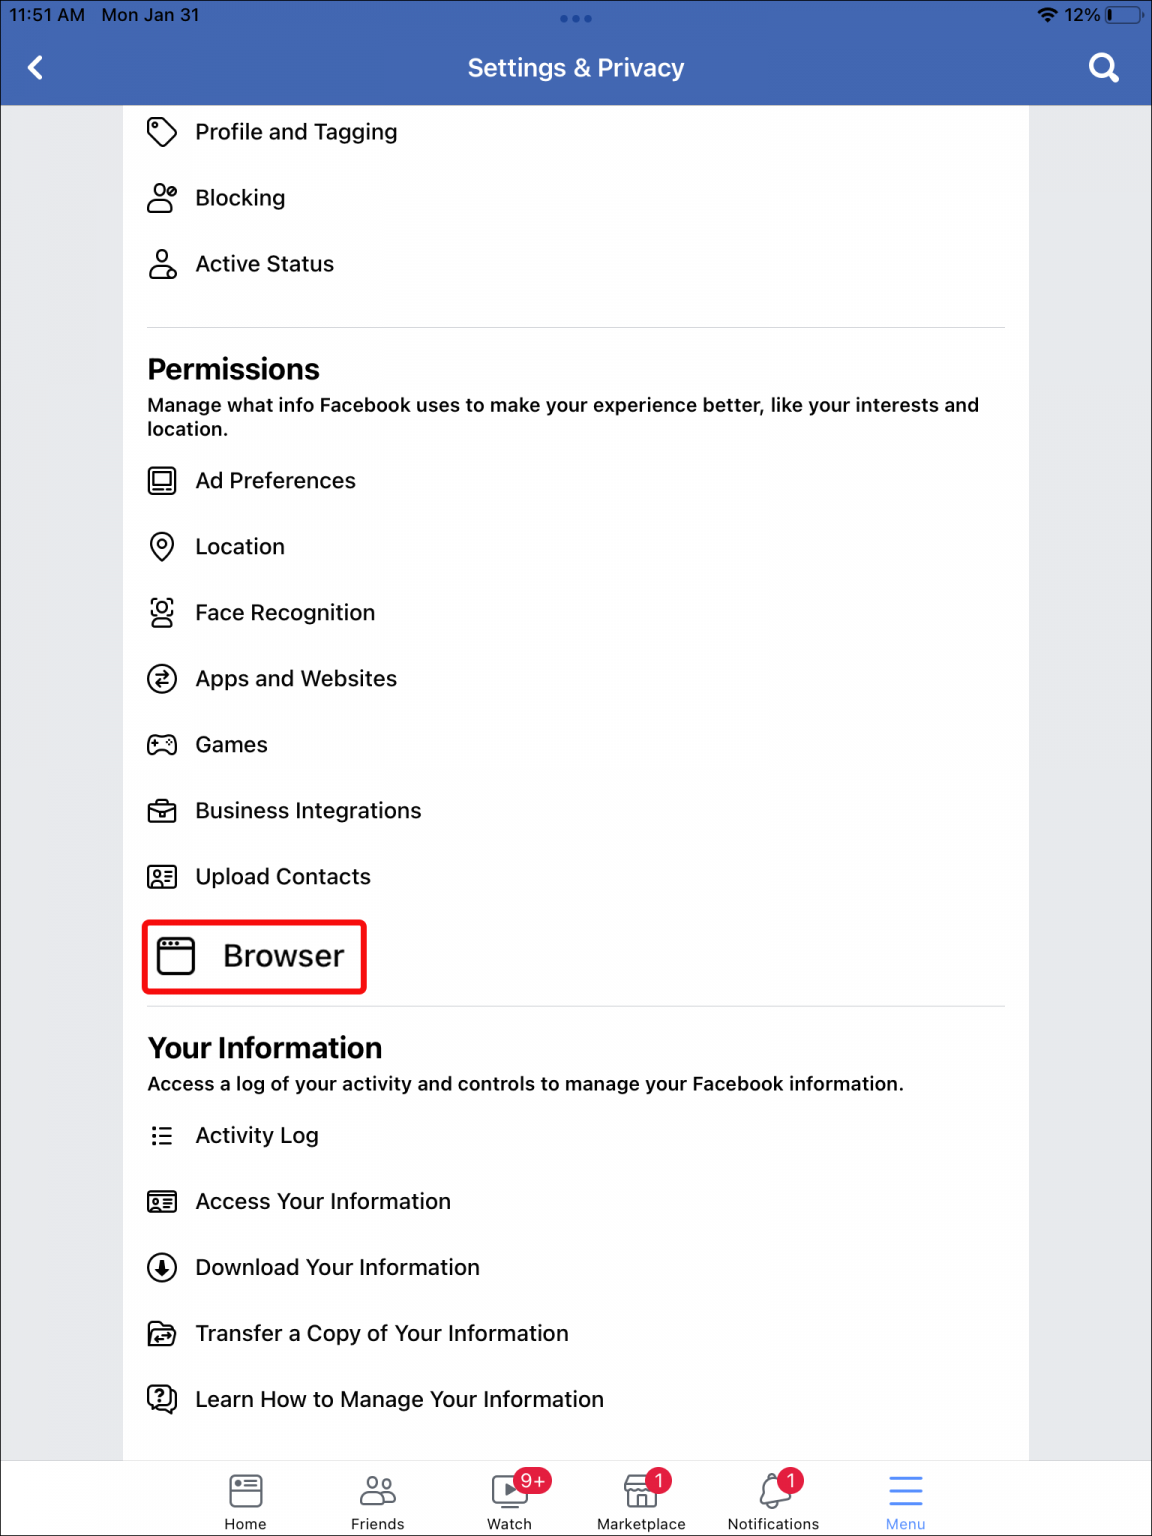
Task: Open Profile and Tagging settings
Action: coord(296,131)
